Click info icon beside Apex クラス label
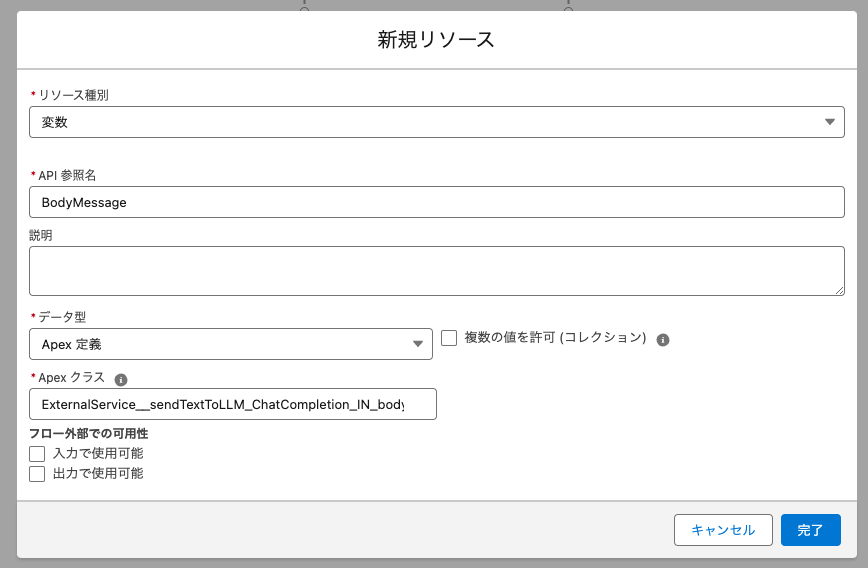Image resolution: width=868 pixels, height=568 pixels. [x=121, y=380]
